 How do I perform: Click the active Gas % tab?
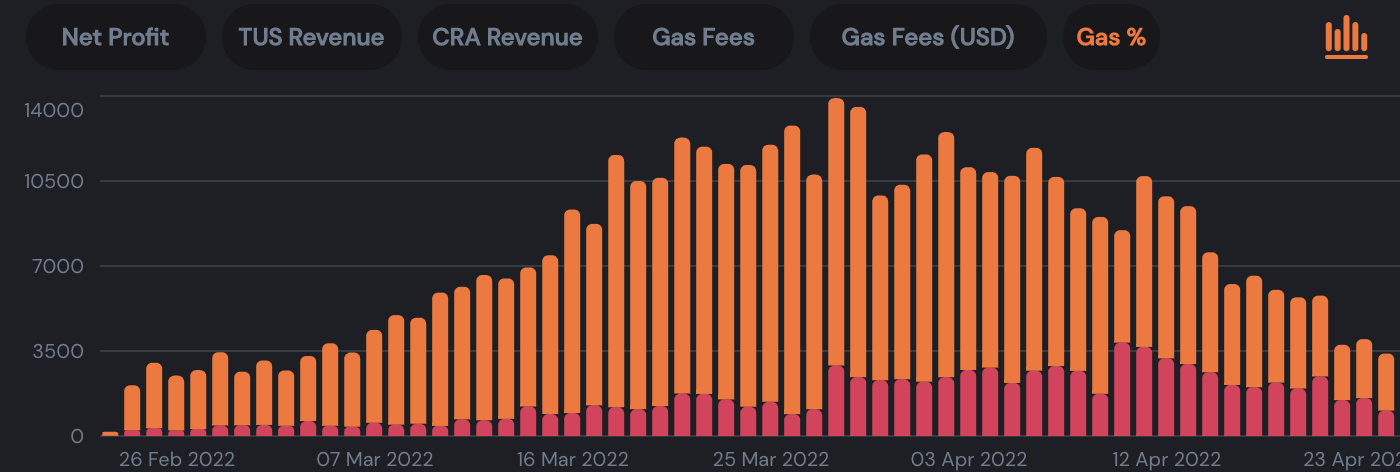[x=1111, y=37]
